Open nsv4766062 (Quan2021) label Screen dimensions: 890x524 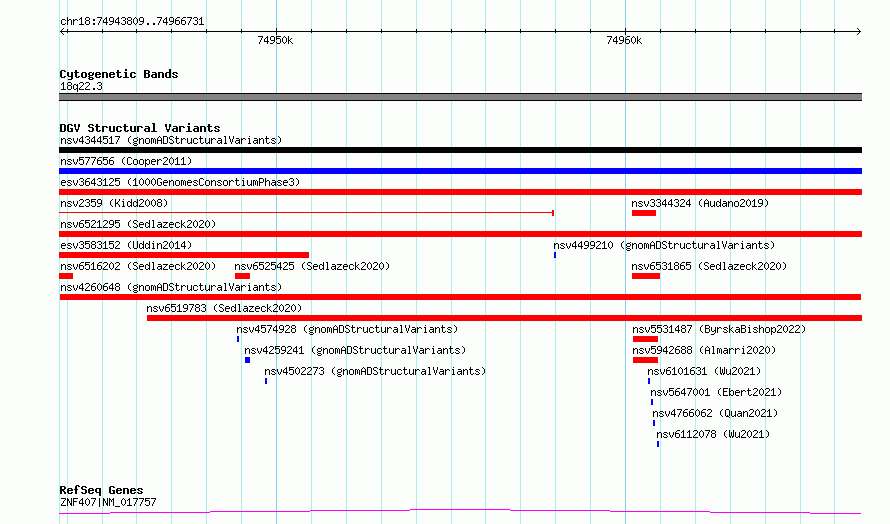(x=715, y=413)
